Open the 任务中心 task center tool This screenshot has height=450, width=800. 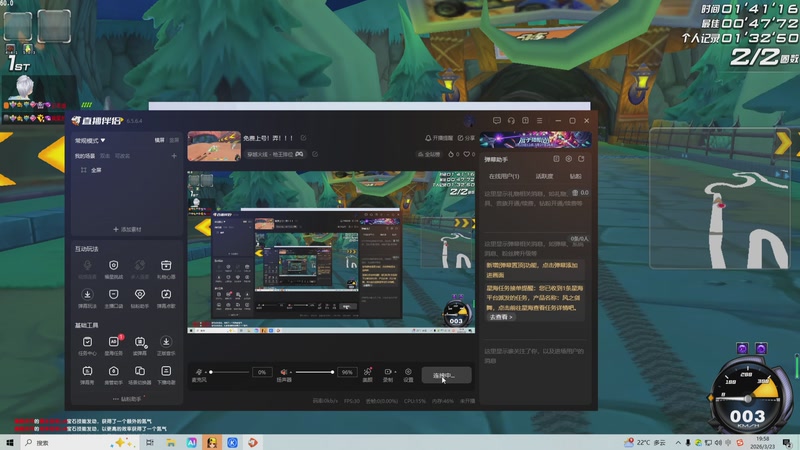[x=87, y=345]
